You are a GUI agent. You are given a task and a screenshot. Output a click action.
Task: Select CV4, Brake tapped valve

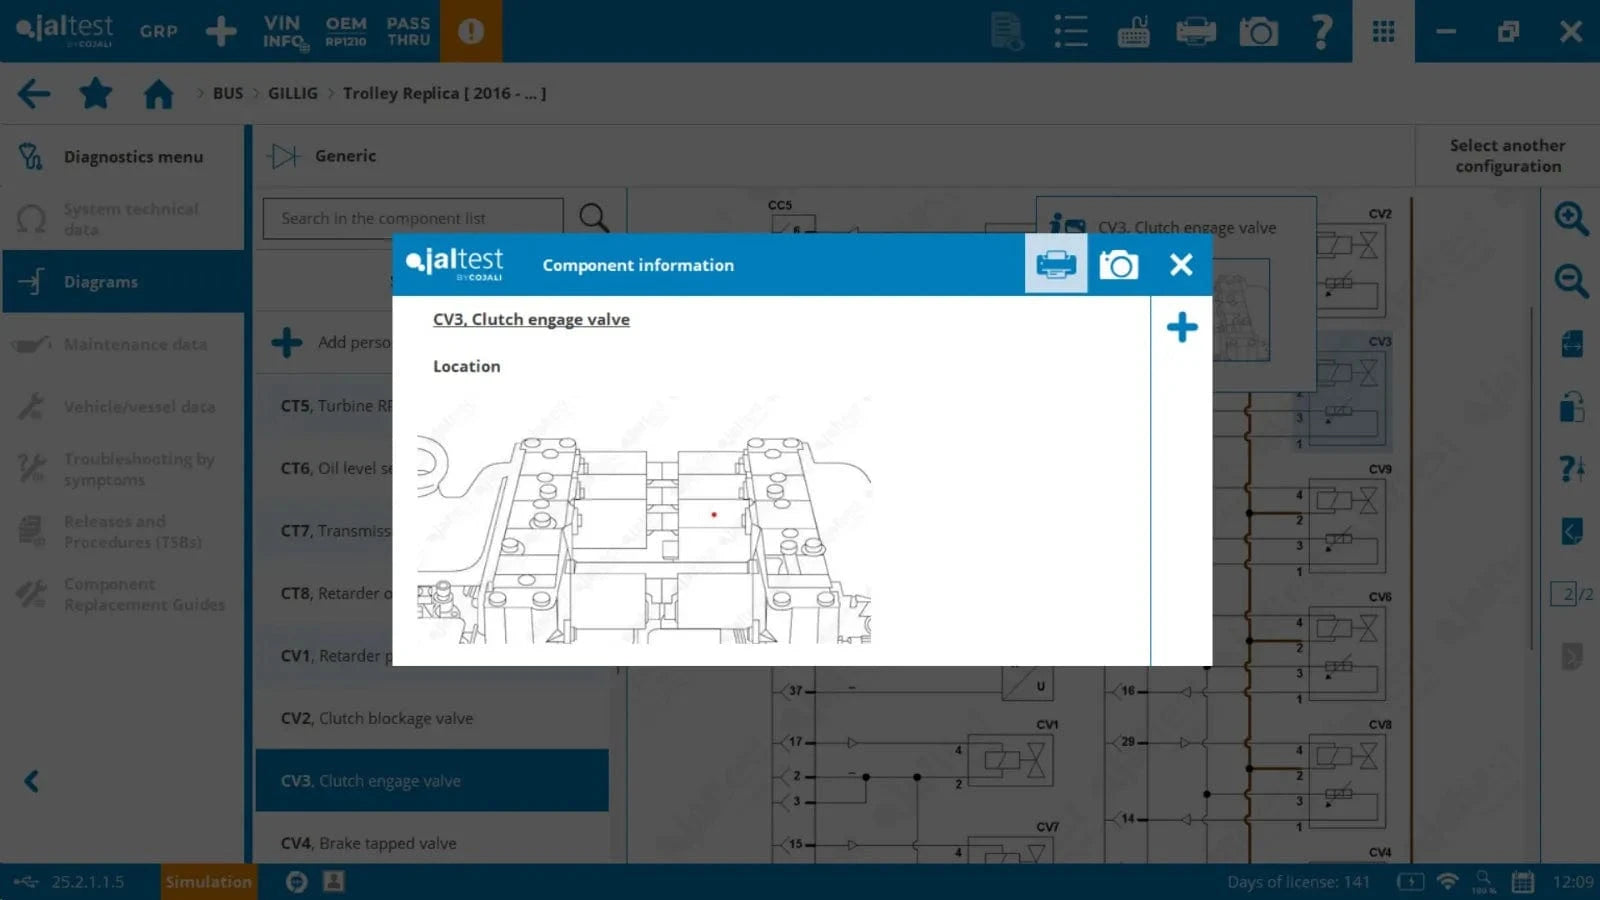click(432, 843)
